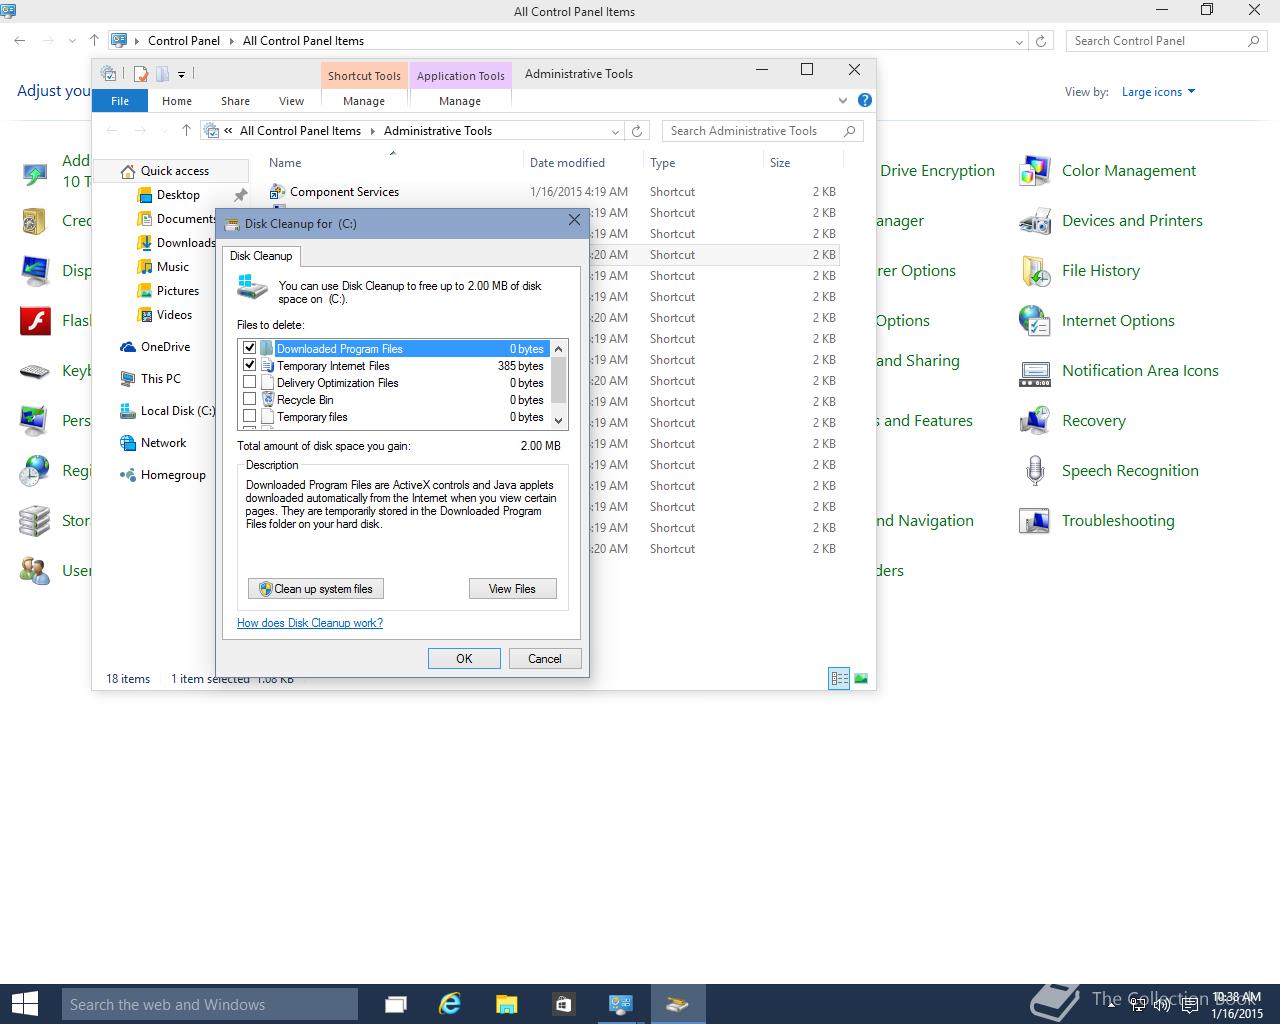Open the Share ribbon tab
Viewport: 1280px width, 1024px height.
coord(235,101)
